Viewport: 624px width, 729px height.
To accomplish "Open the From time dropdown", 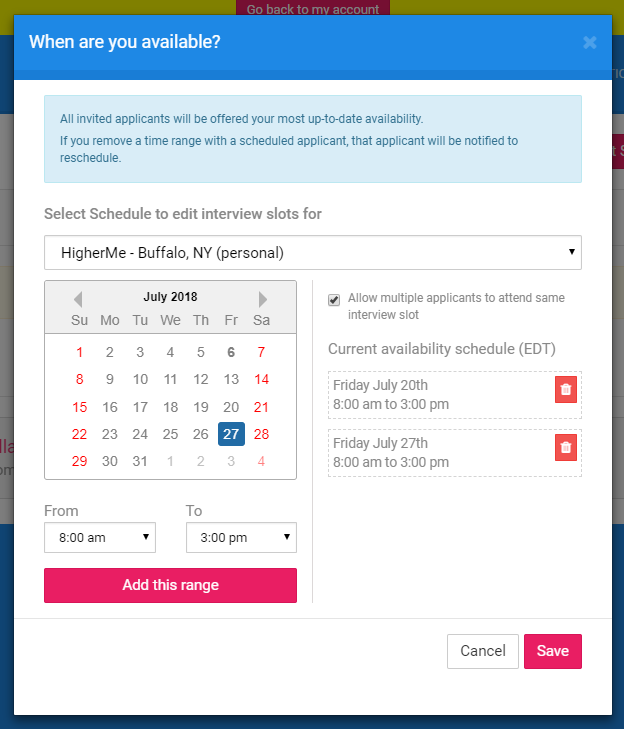I will 100,537.
